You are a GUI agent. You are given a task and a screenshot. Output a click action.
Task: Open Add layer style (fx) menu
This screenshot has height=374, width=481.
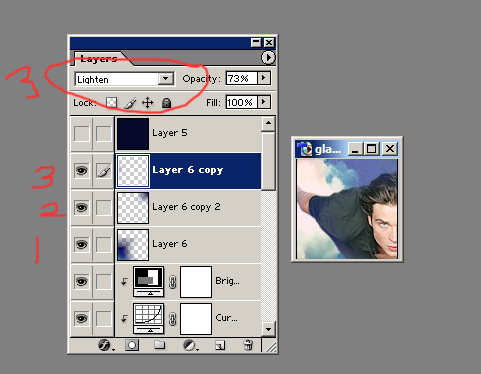point(105,345)
